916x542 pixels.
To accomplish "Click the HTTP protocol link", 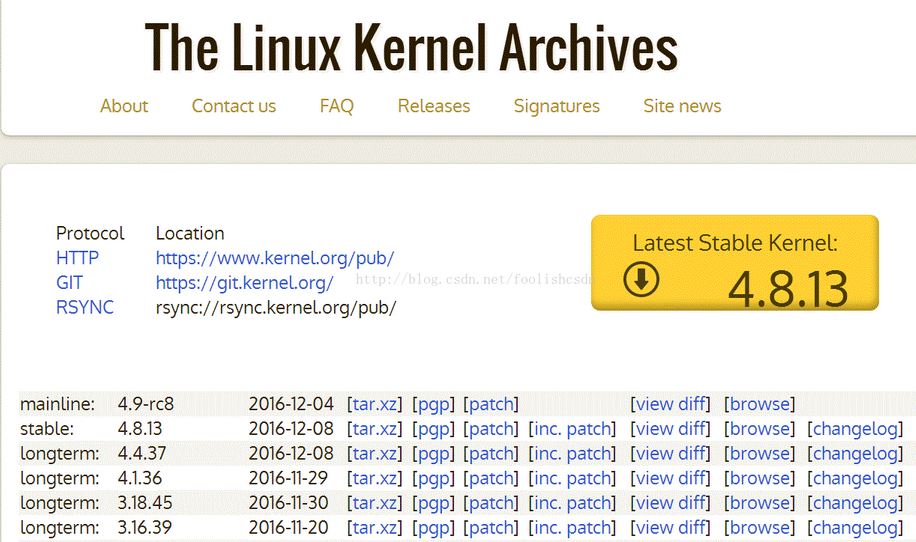I will [77, 258].
